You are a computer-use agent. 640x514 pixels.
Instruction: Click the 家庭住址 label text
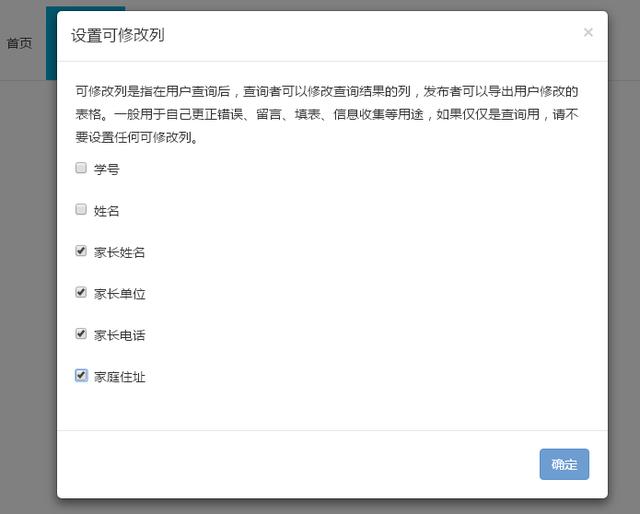click(120, 377)
